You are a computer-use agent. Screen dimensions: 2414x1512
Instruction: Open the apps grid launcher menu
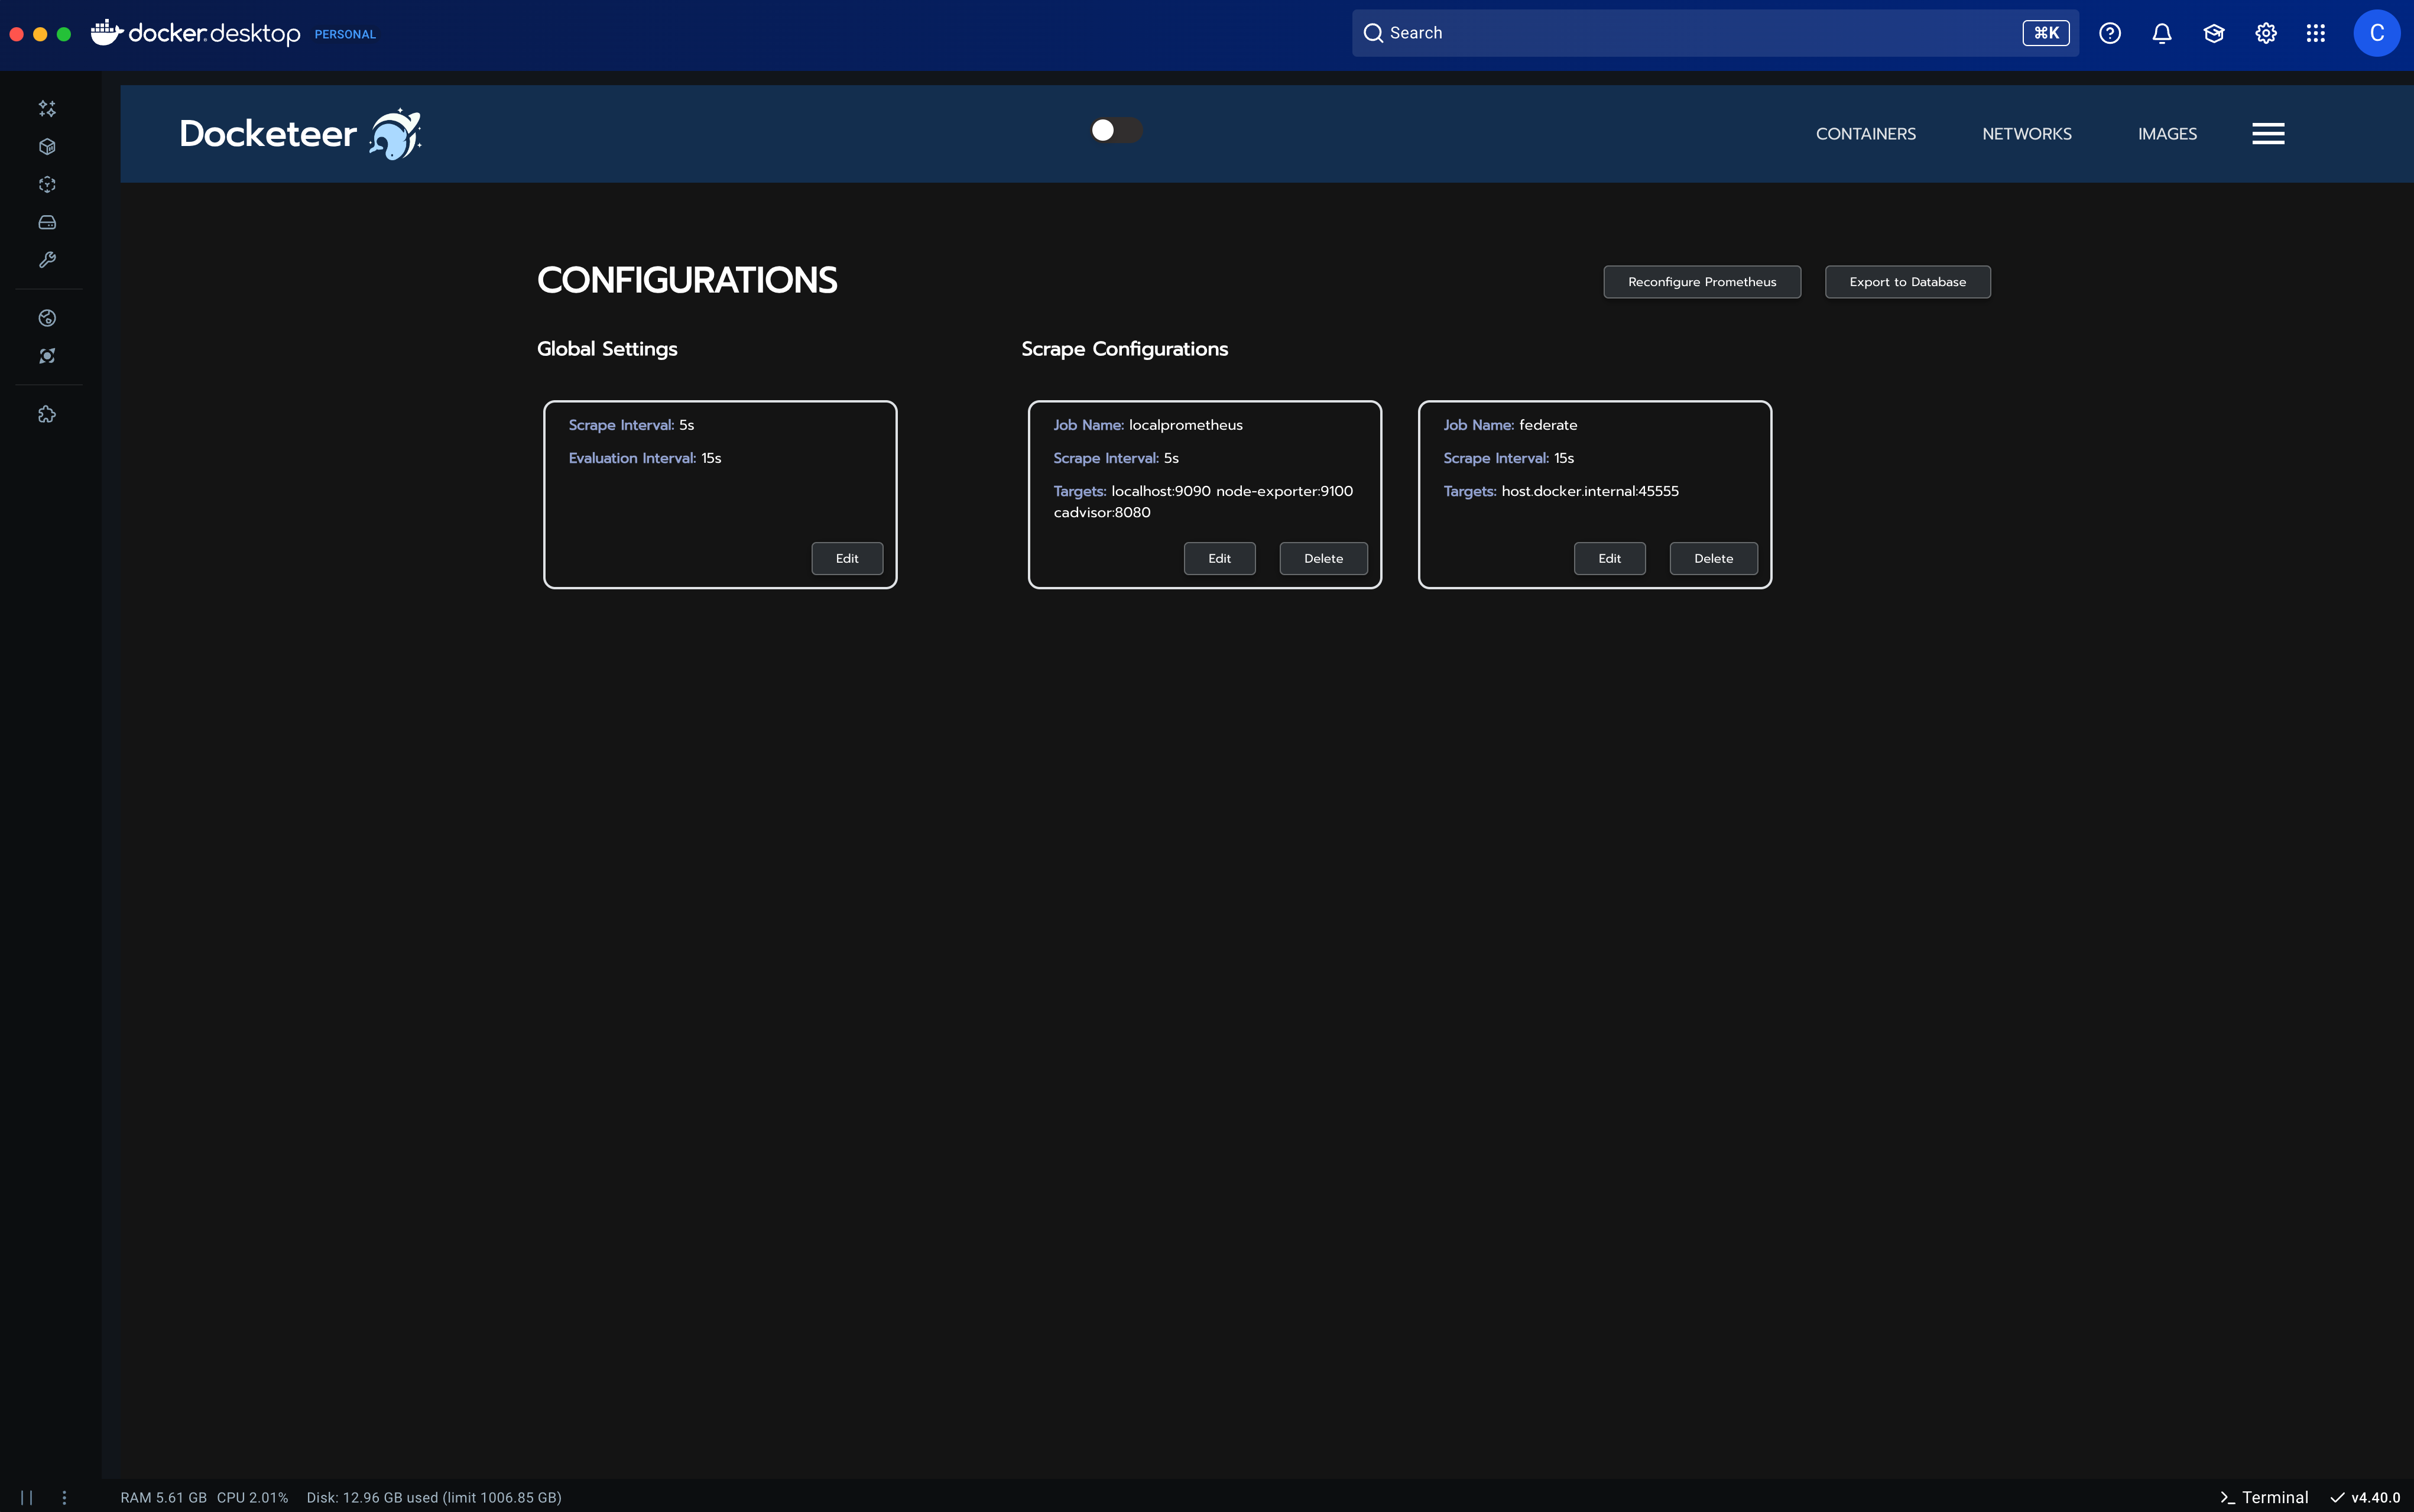(x=2315, y=33)
